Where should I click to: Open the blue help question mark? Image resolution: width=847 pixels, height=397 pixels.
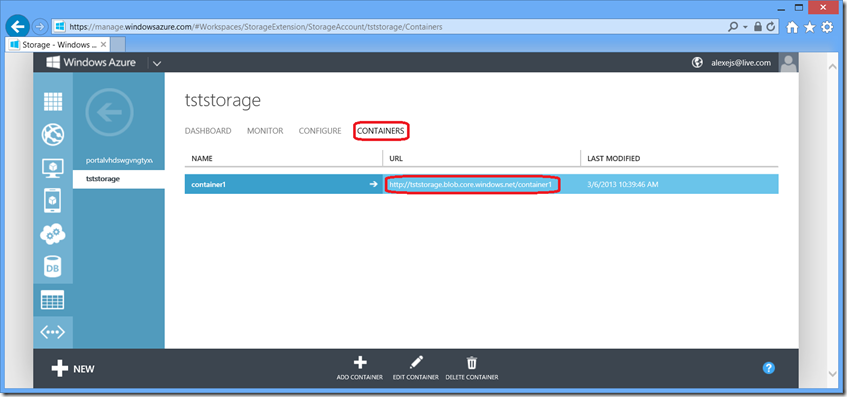click(x=769, y=368)
